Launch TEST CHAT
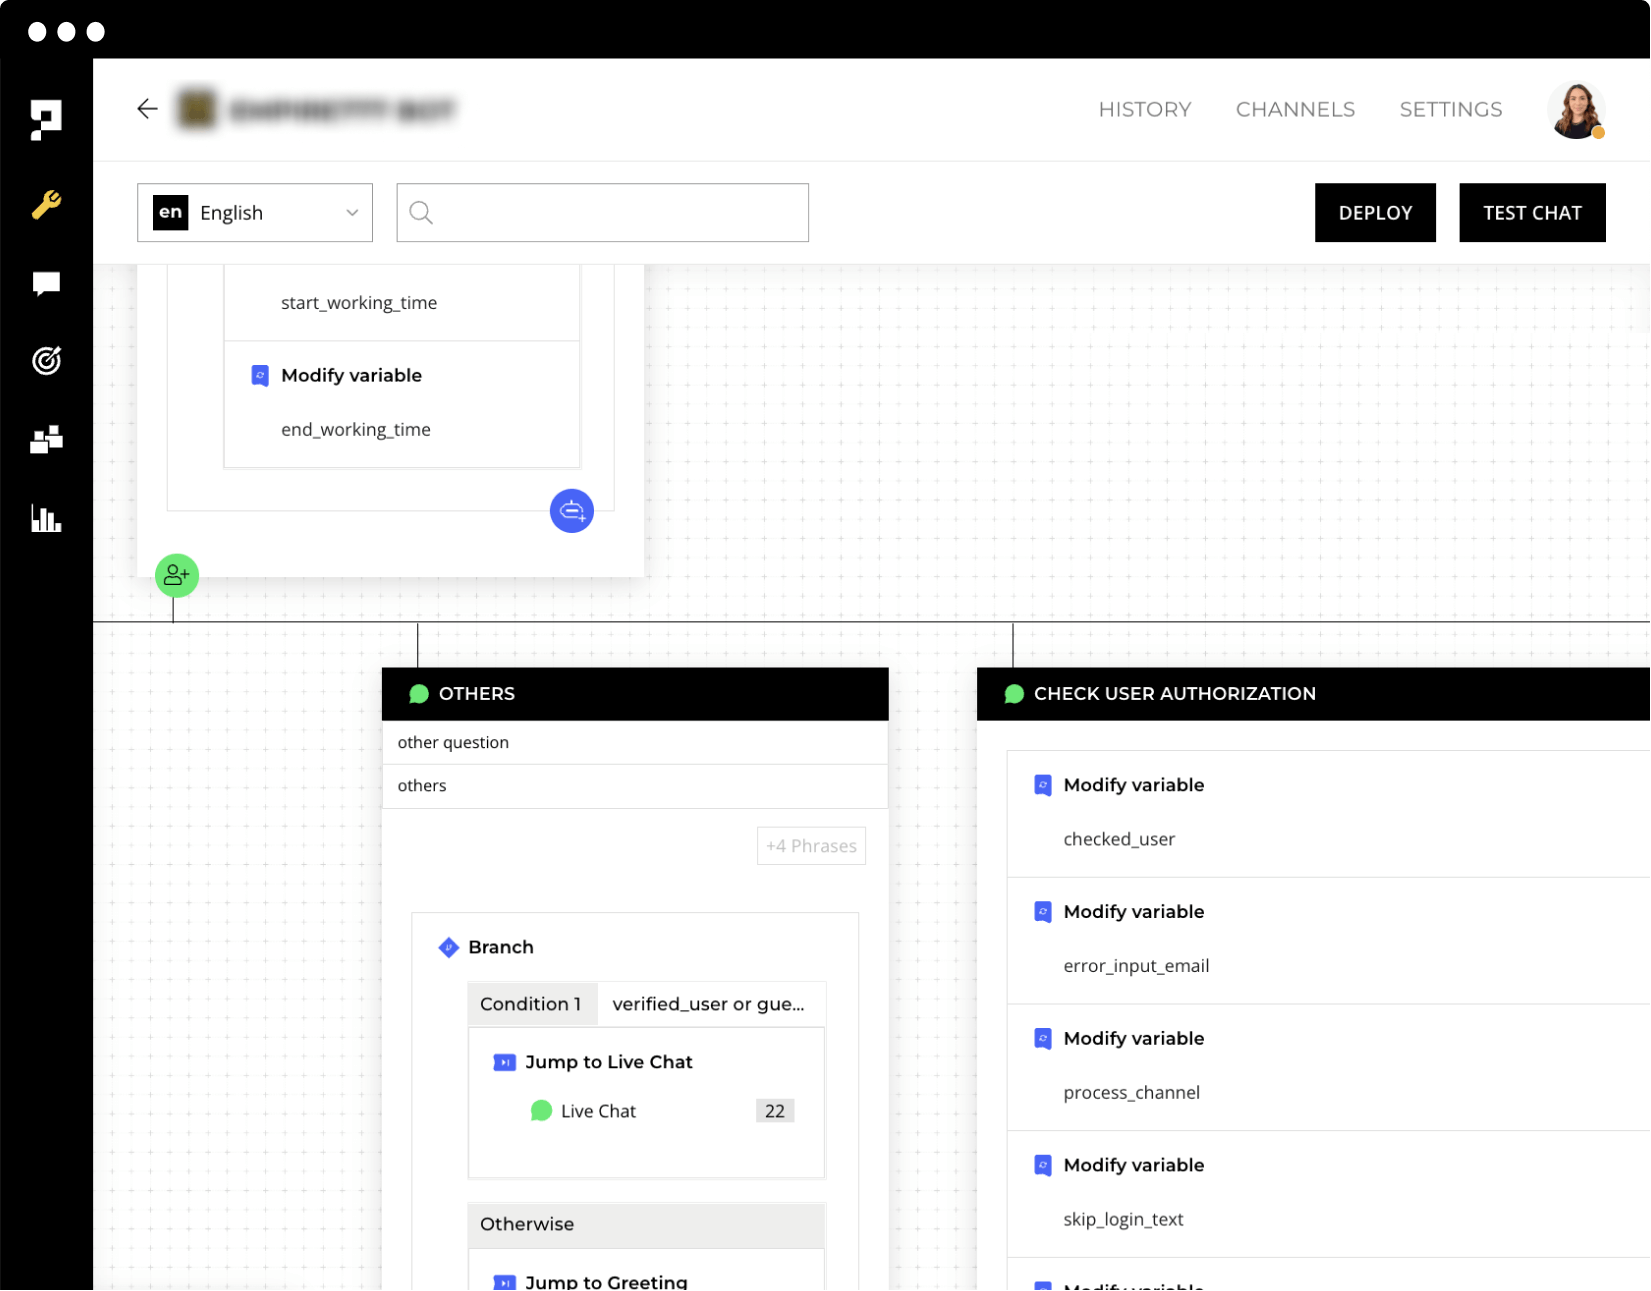 [1531, 213]
